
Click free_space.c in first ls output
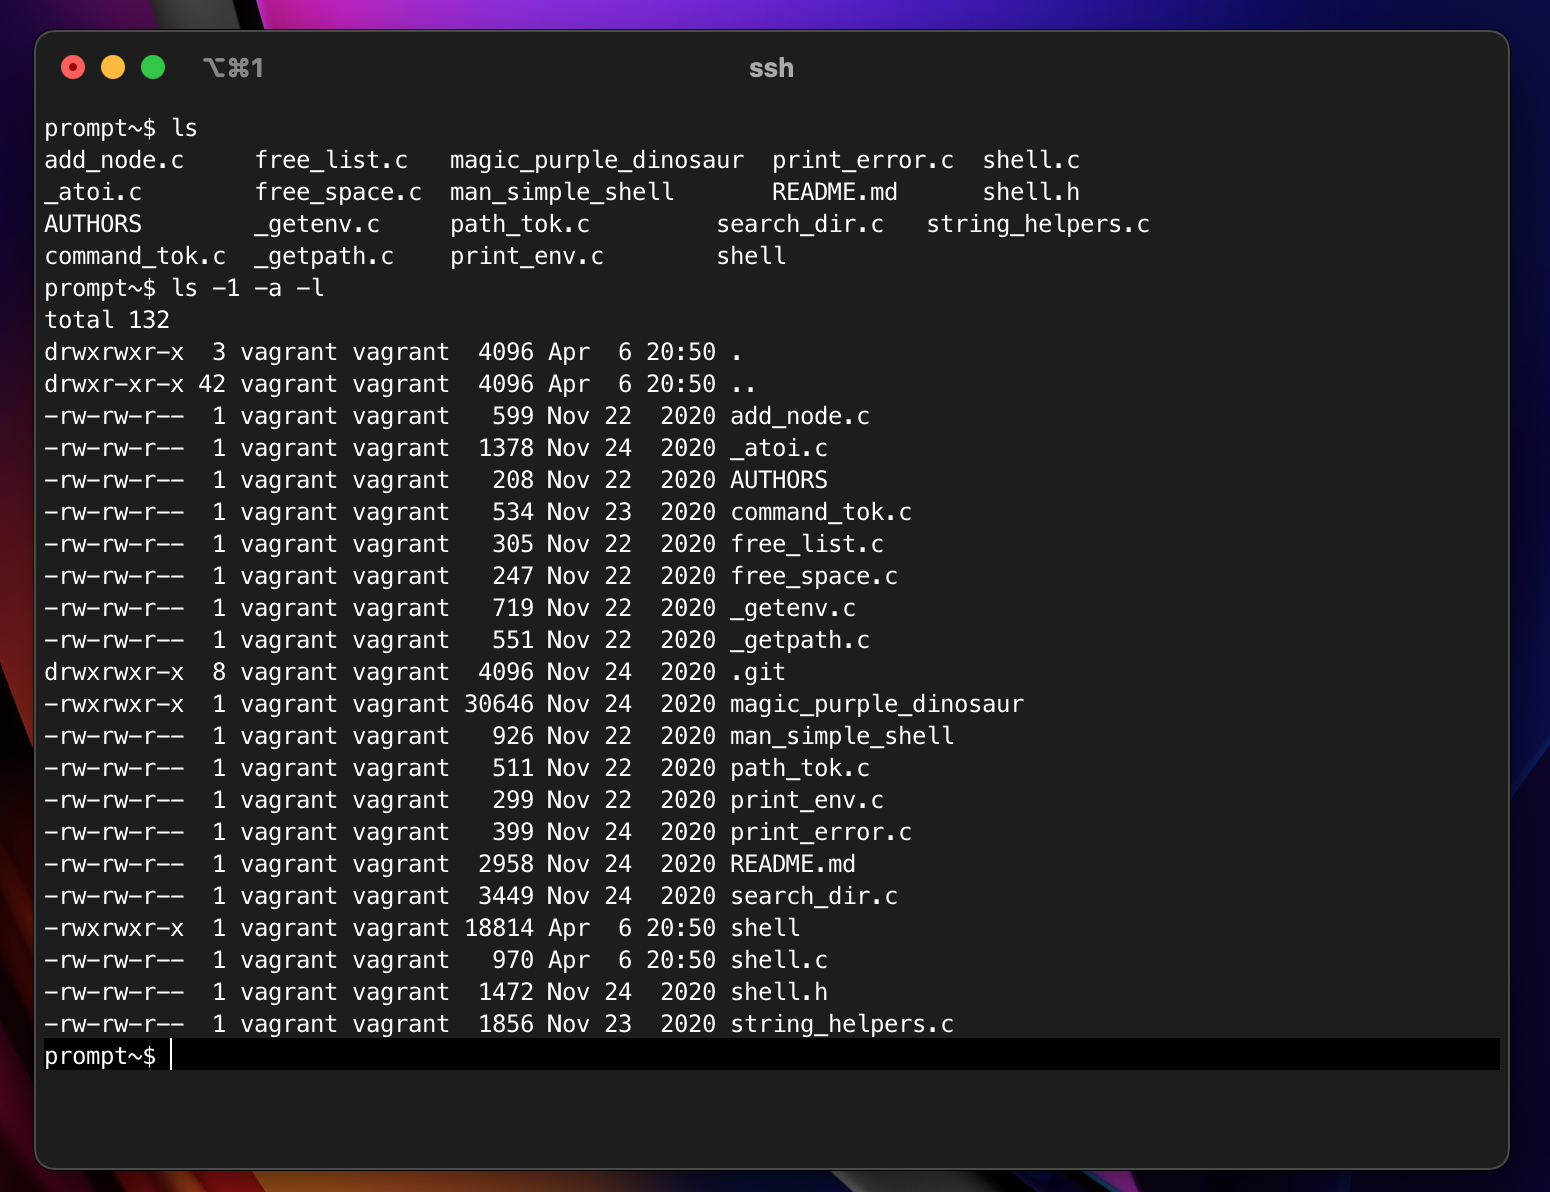tap(338, 192)
